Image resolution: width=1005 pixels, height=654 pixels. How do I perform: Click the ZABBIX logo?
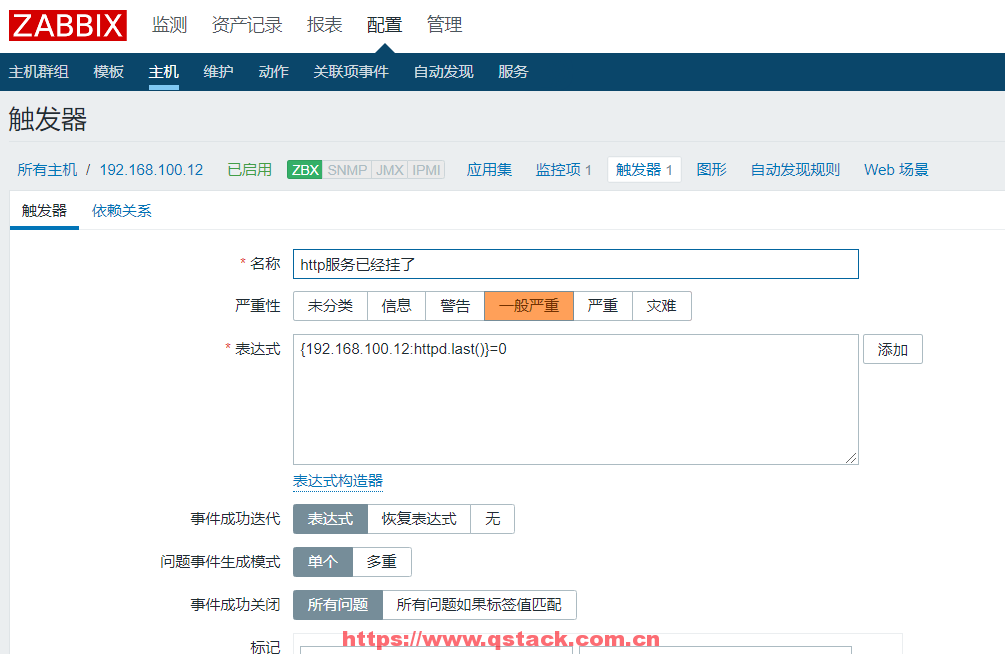click(68, 25)
